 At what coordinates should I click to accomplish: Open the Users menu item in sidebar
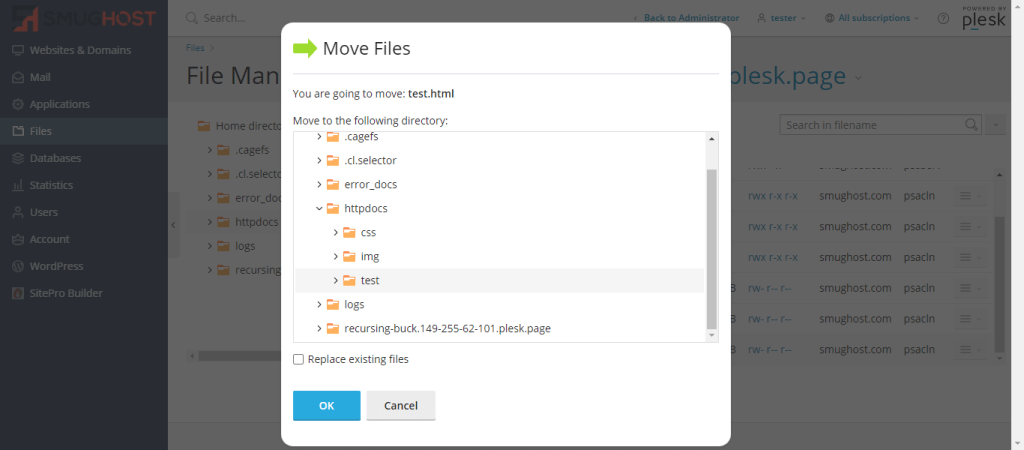click(x=43, y=212)
